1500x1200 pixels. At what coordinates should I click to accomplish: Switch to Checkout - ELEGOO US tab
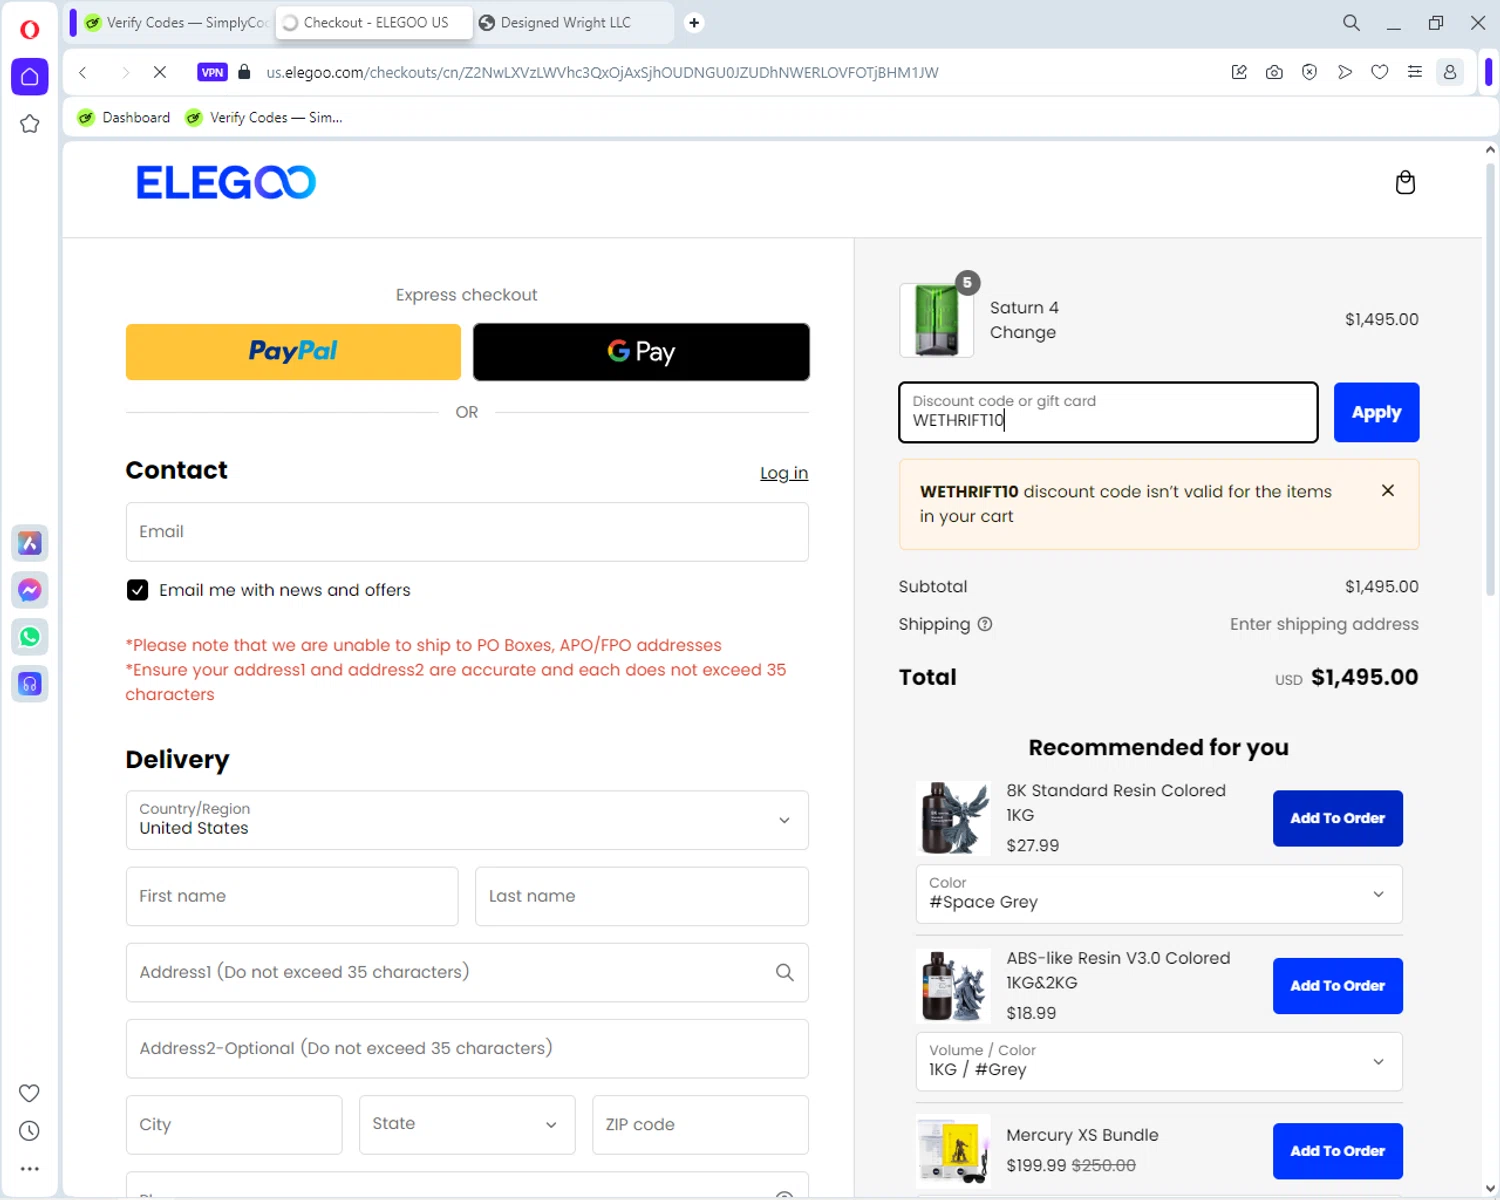pyautogui.click(x=374, y=22)
